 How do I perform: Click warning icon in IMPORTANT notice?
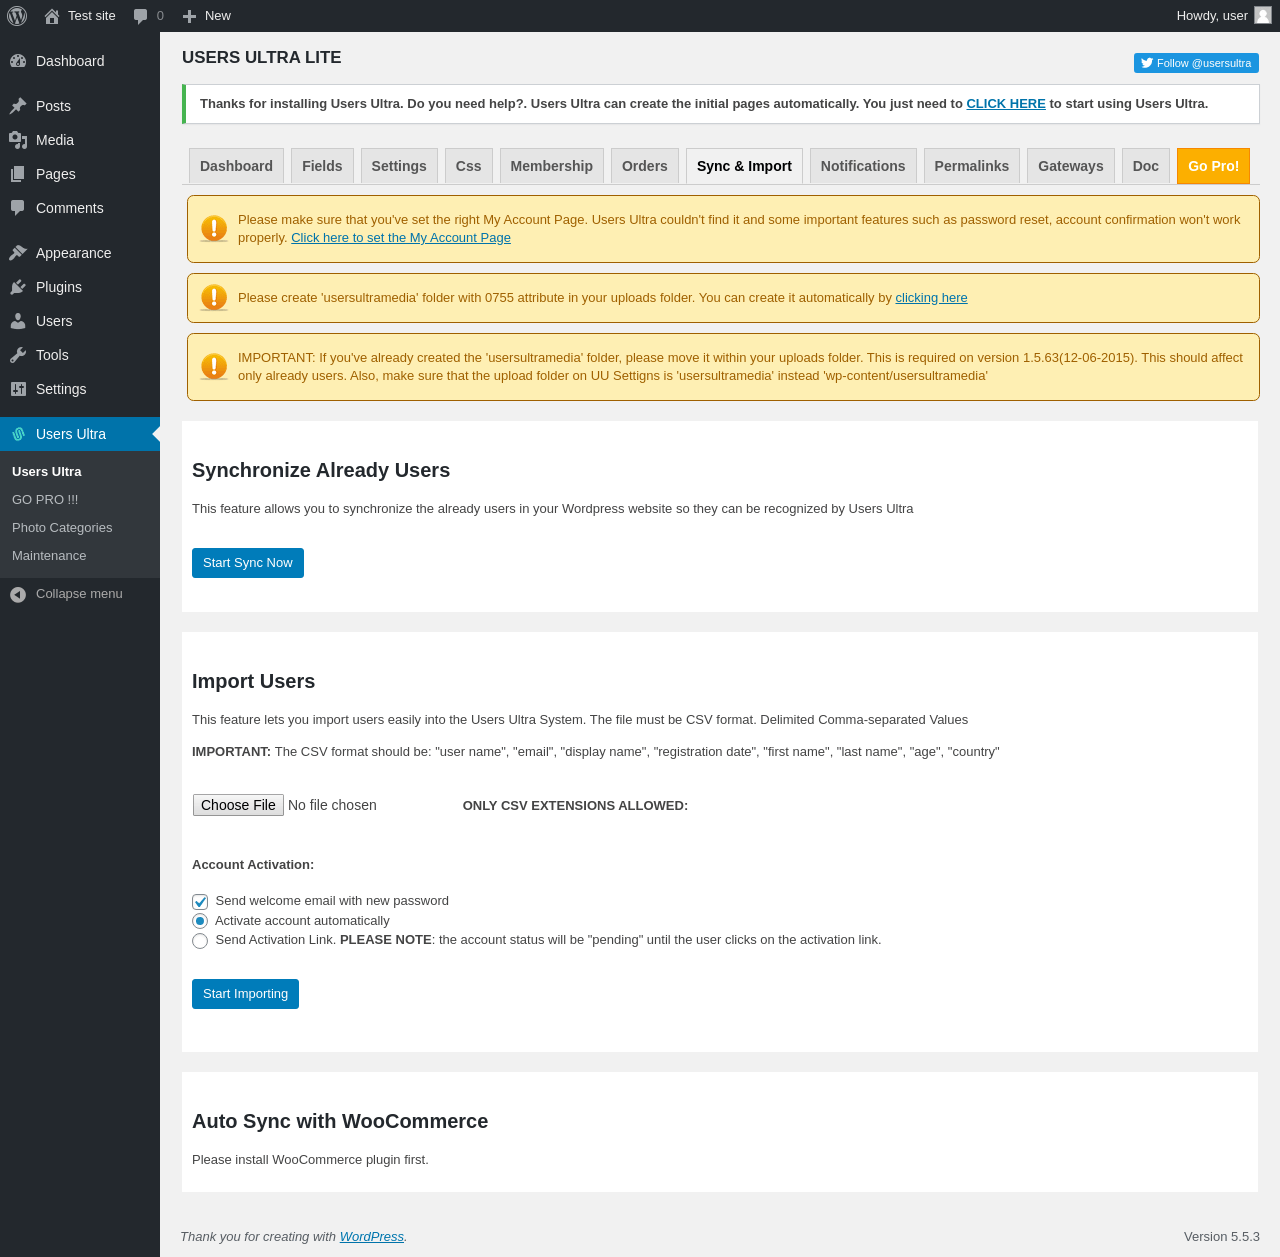(214, 367)
